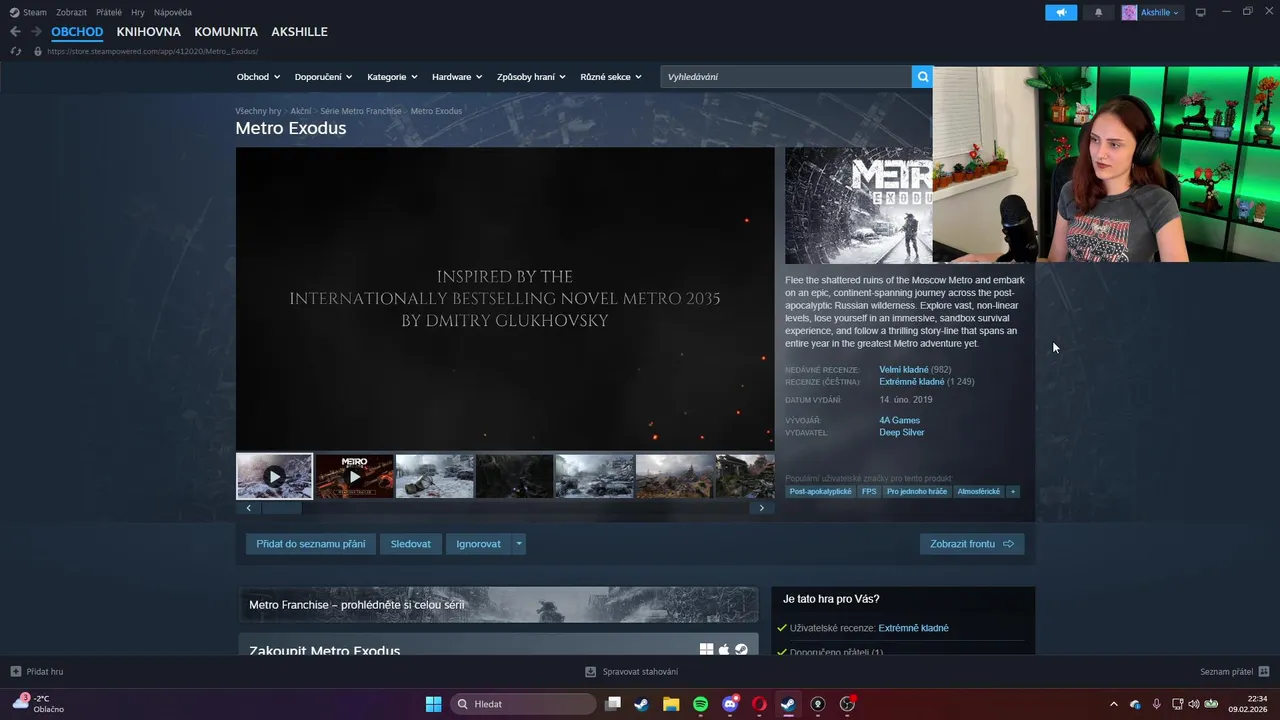
Task: Switch to the KOMUNITA tab
Action: 226,32
